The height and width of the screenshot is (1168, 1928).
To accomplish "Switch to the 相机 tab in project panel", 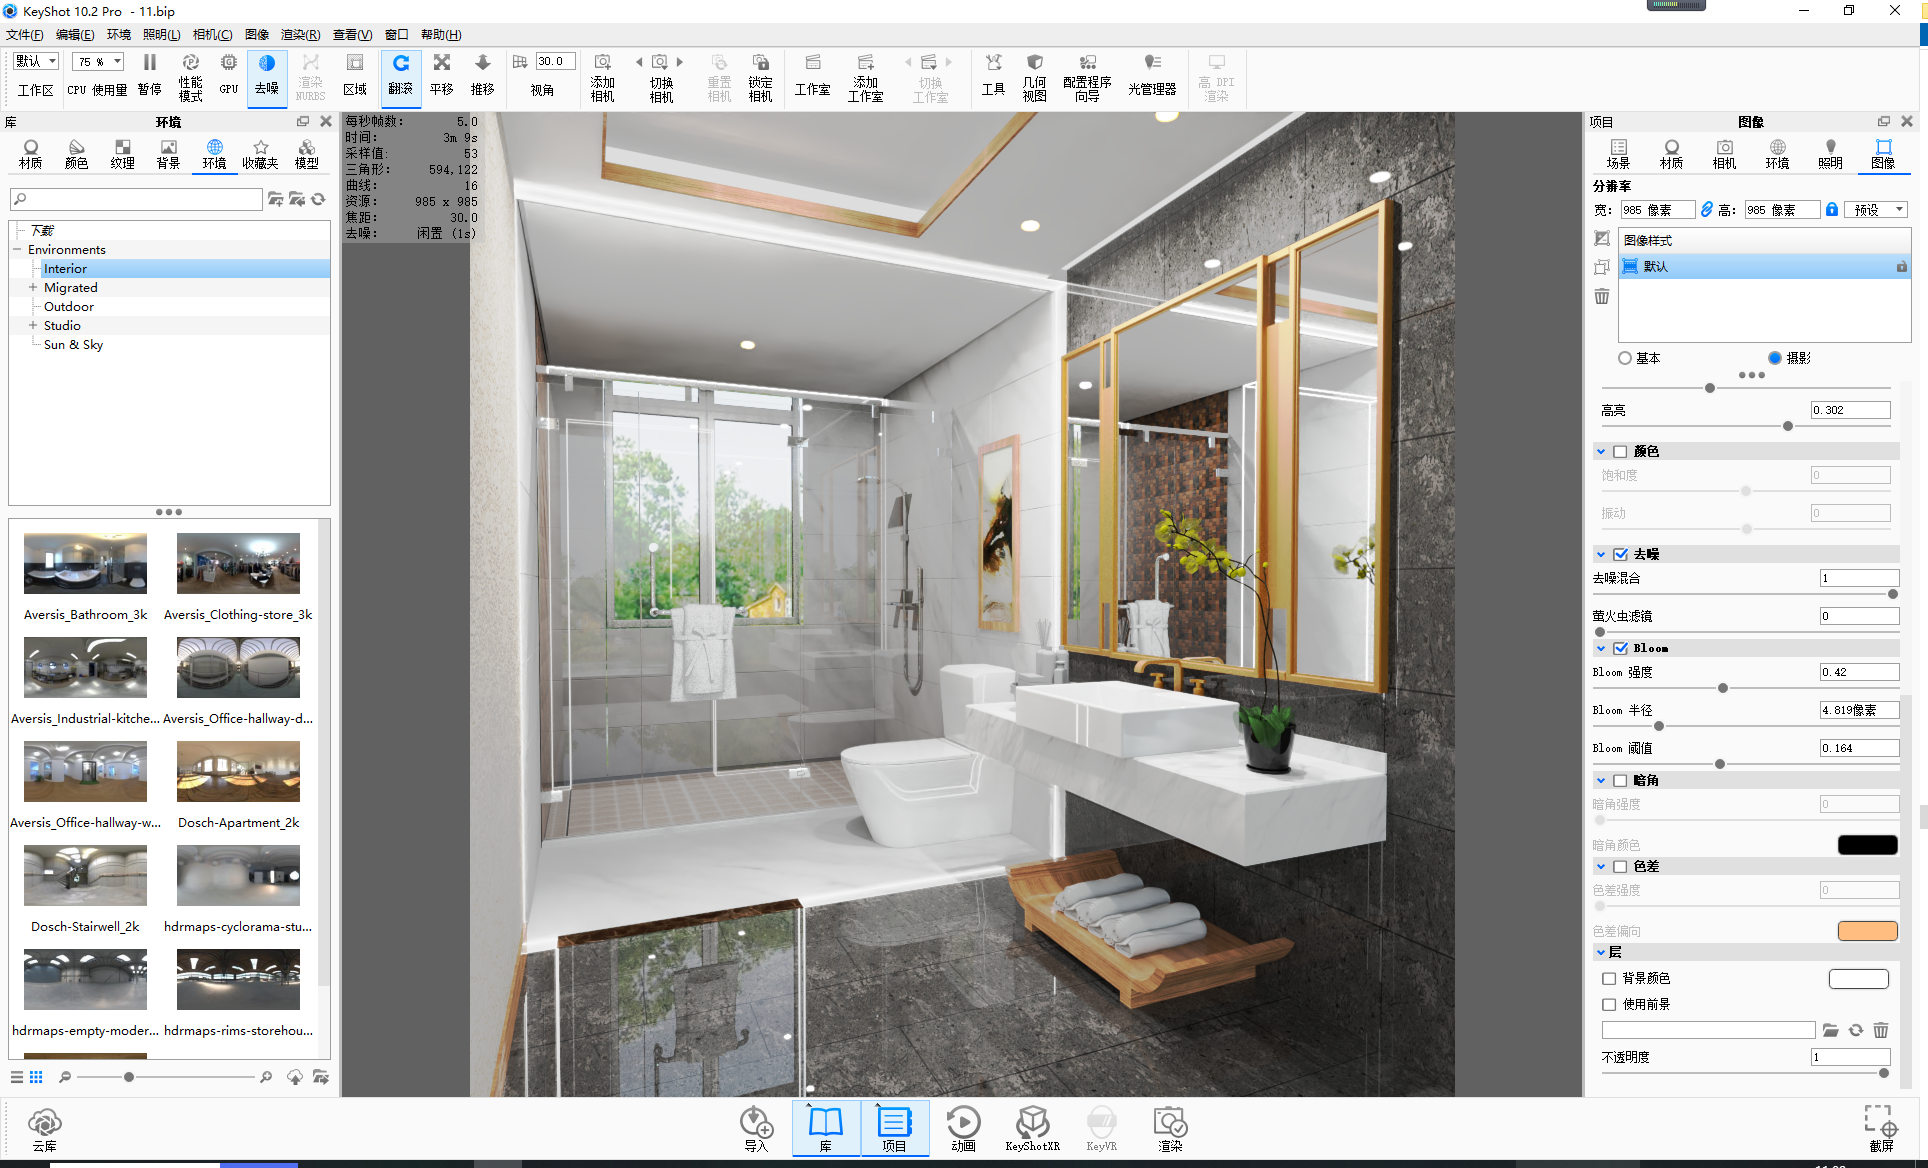I will click(1724, 153).
